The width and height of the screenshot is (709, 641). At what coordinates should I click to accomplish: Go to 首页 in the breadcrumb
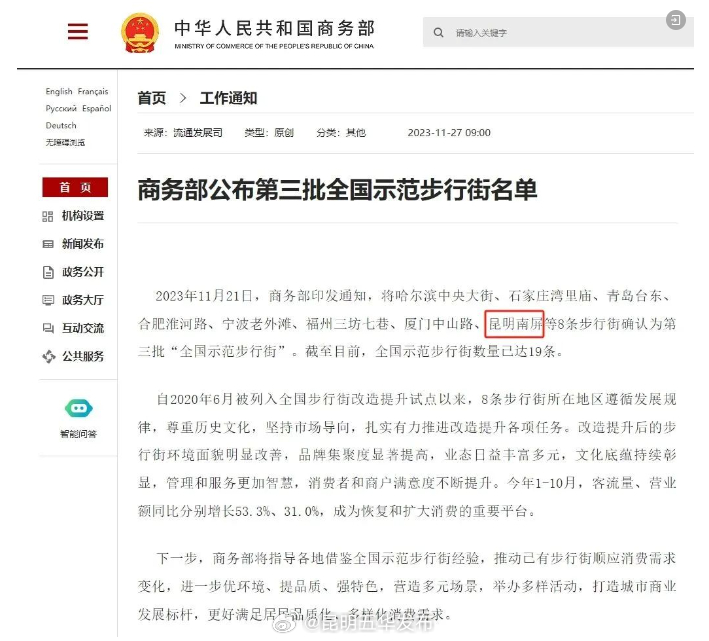click(152, 98)
